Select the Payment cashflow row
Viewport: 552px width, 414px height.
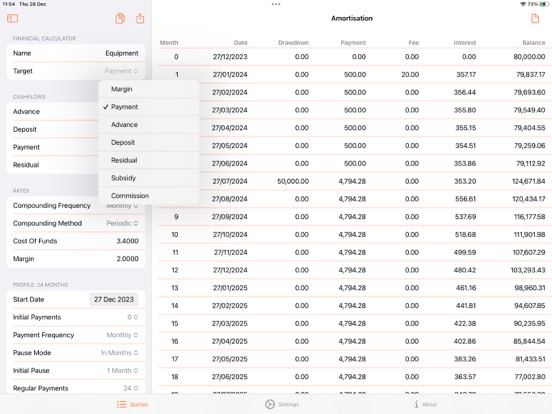coord(52,147)
